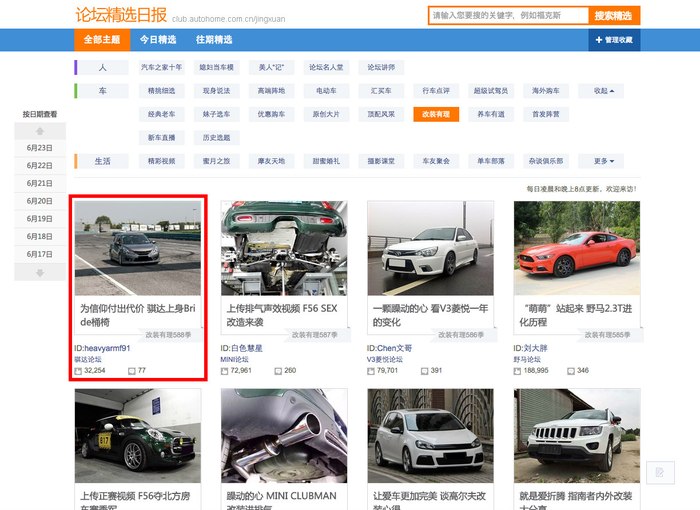Viewport: 700px width, 510px height.
Task: Click the comment icon on the Chen文哥 post
Action: [425, 371]
